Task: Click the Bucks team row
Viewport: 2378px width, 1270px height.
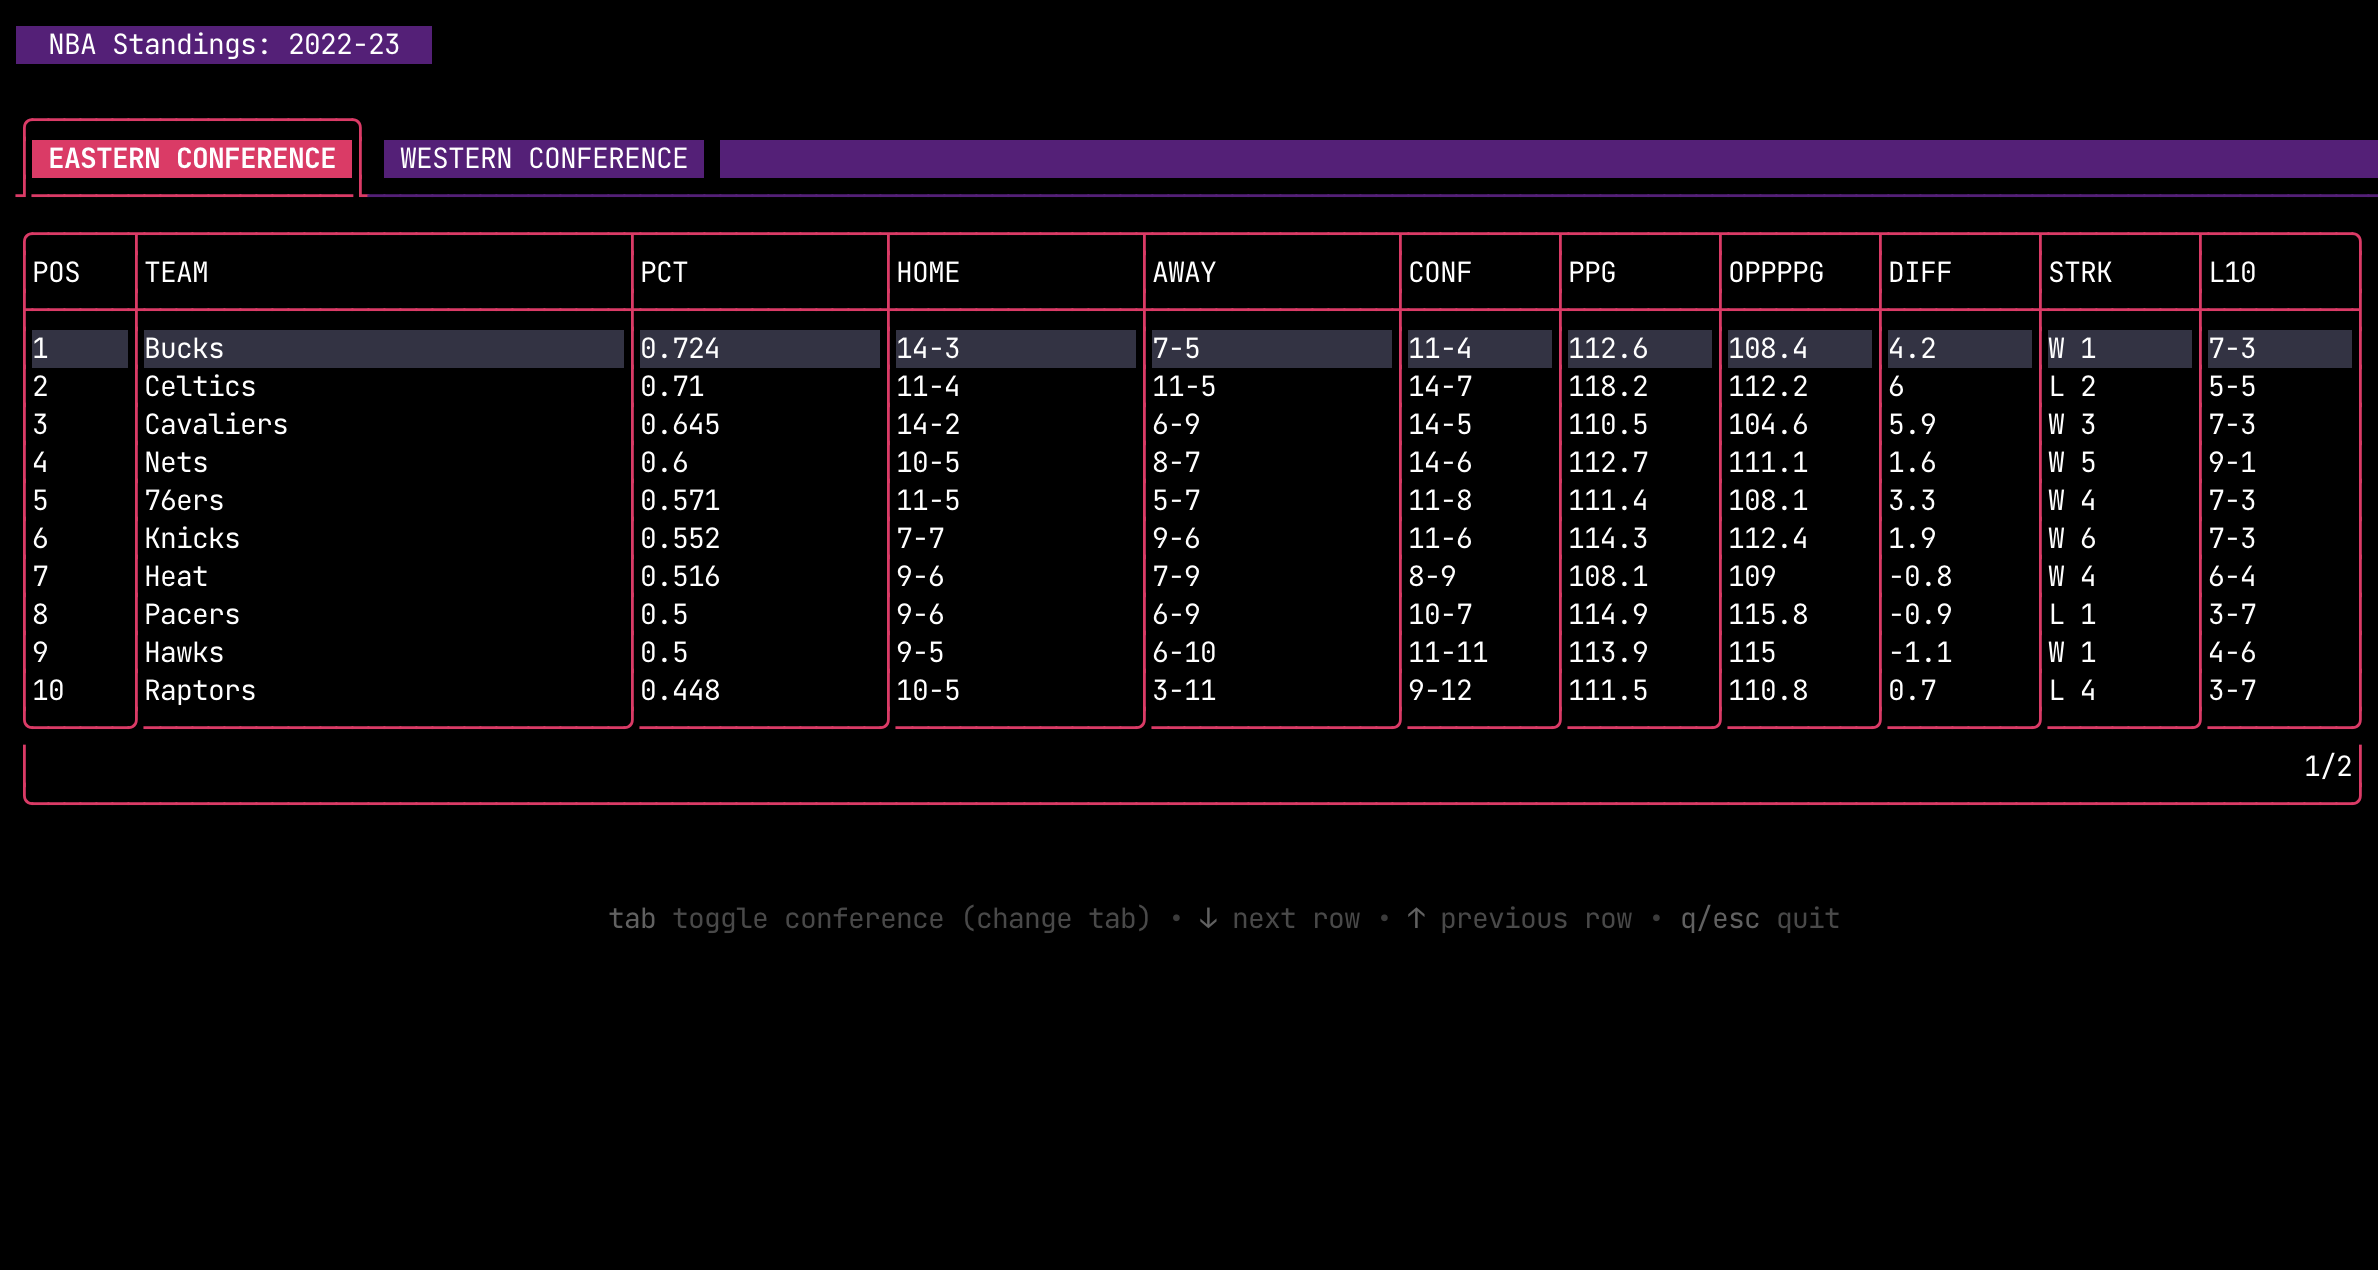Action: click(184, 349)
